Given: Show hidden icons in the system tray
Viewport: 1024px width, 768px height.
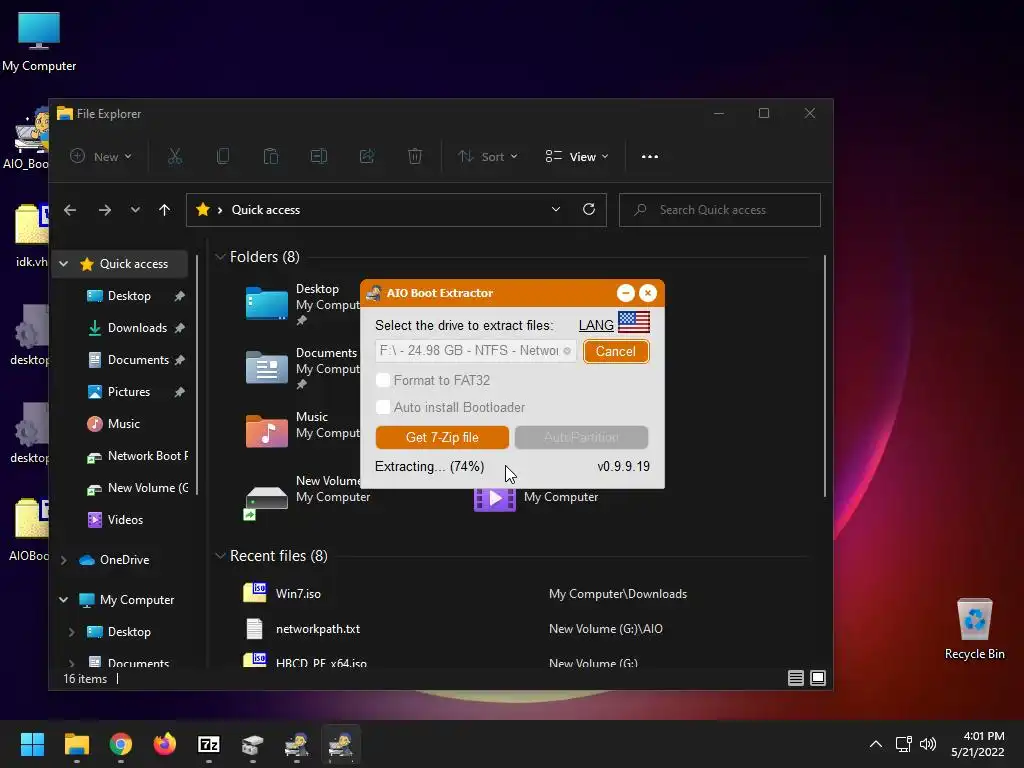Looking at the screenshot, I should point(876,744).
